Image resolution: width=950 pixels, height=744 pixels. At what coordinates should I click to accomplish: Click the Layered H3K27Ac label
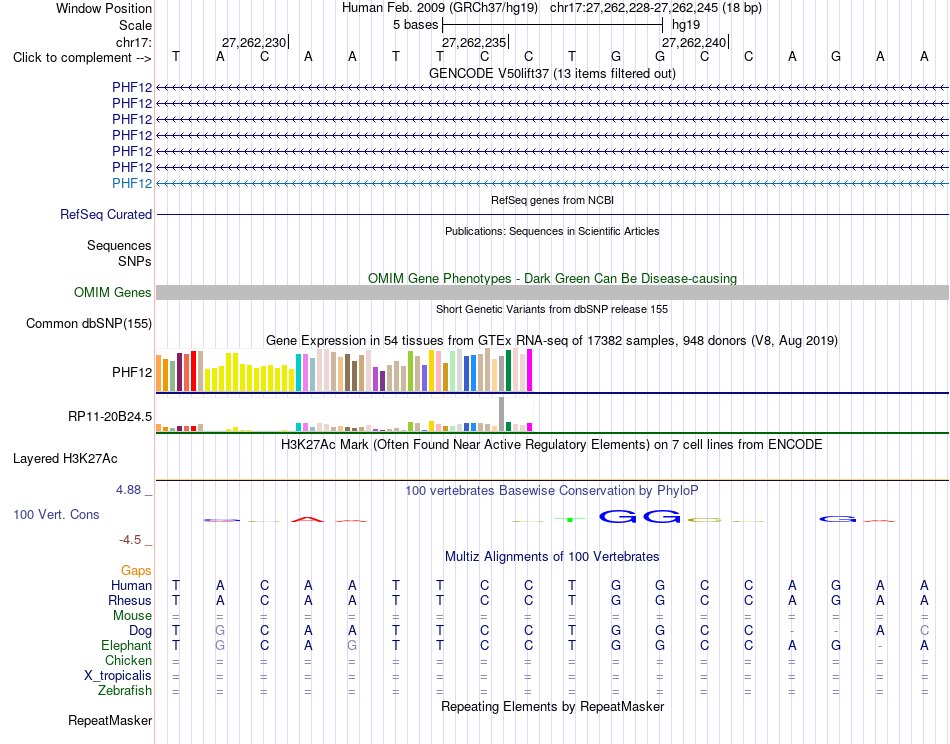(65, 459)
